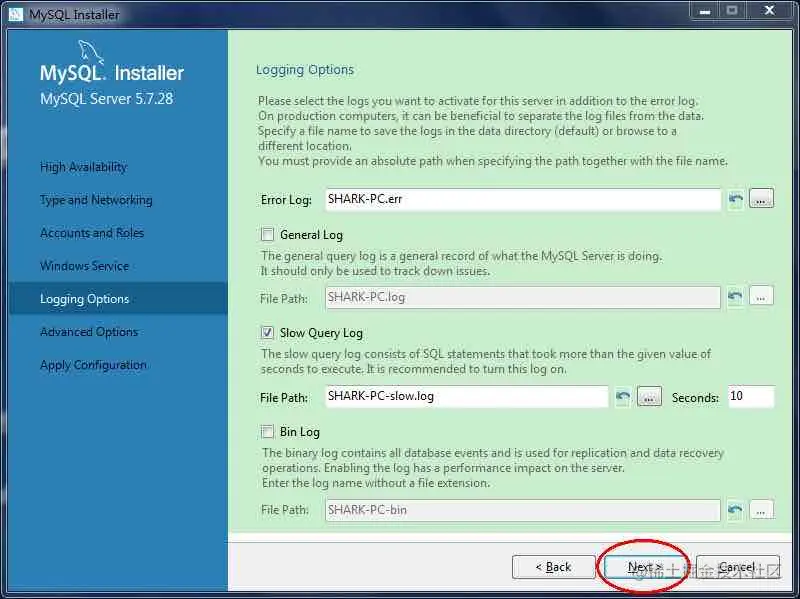Image resolution: width=800 pixels, height=599 pixels.
Task: Go to the High Availability step
Action: coord(84,167)
